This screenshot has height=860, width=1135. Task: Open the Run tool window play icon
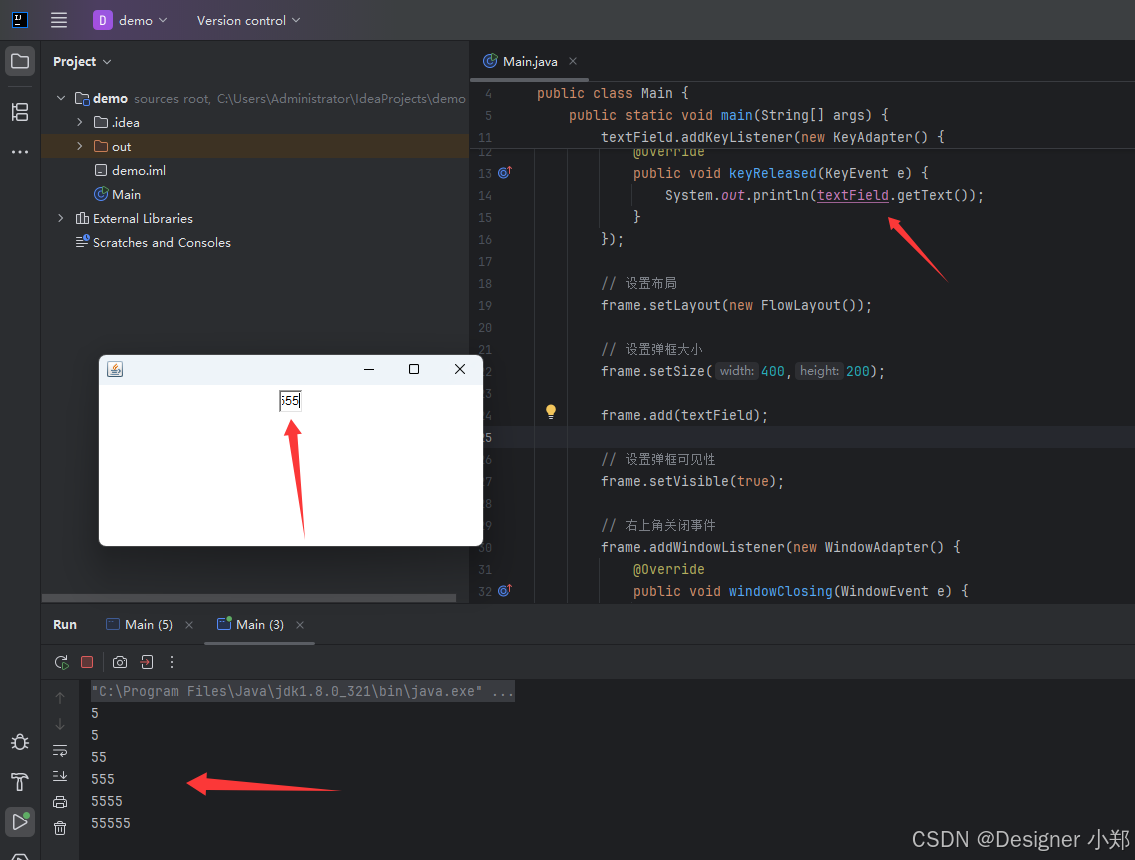(x=20, y=821)
